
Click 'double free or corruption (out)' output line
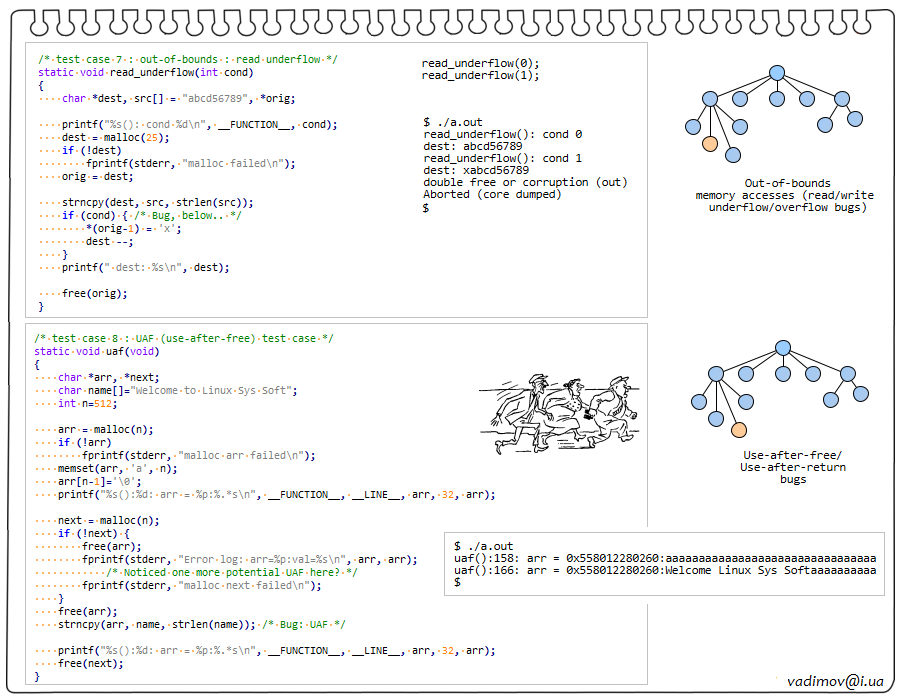525,182
